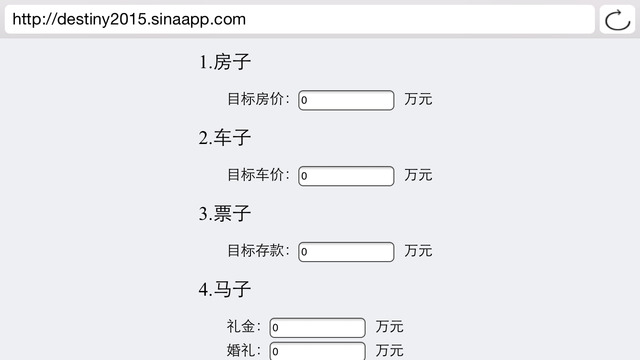Screen dimensions: 640x360
Task: Focus the 目标存款 amount field
Action: click(x=346, y=252)
